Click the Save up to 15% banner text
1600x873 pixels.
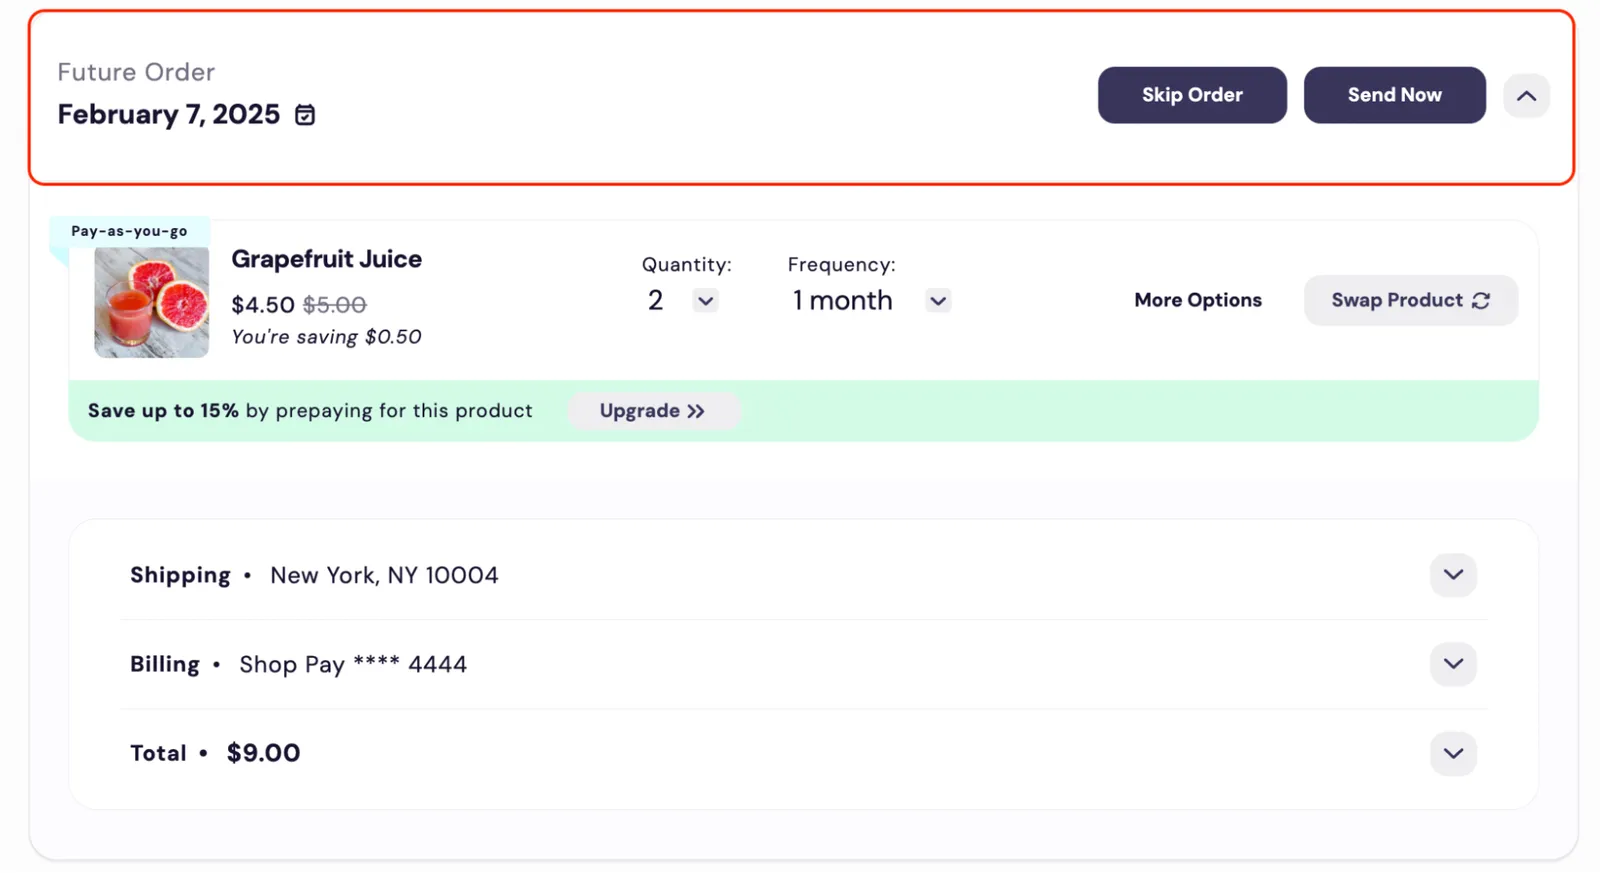tap(310, 411)
